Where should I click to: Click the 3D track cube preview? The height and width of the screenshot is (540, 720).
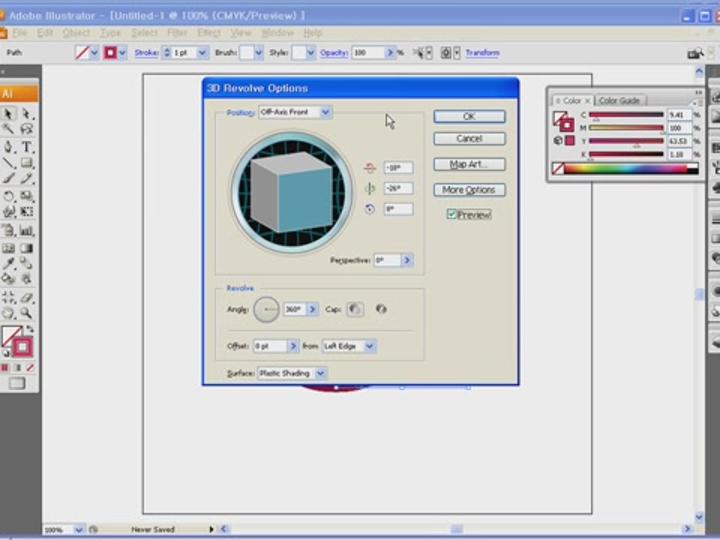pos(292,192)
